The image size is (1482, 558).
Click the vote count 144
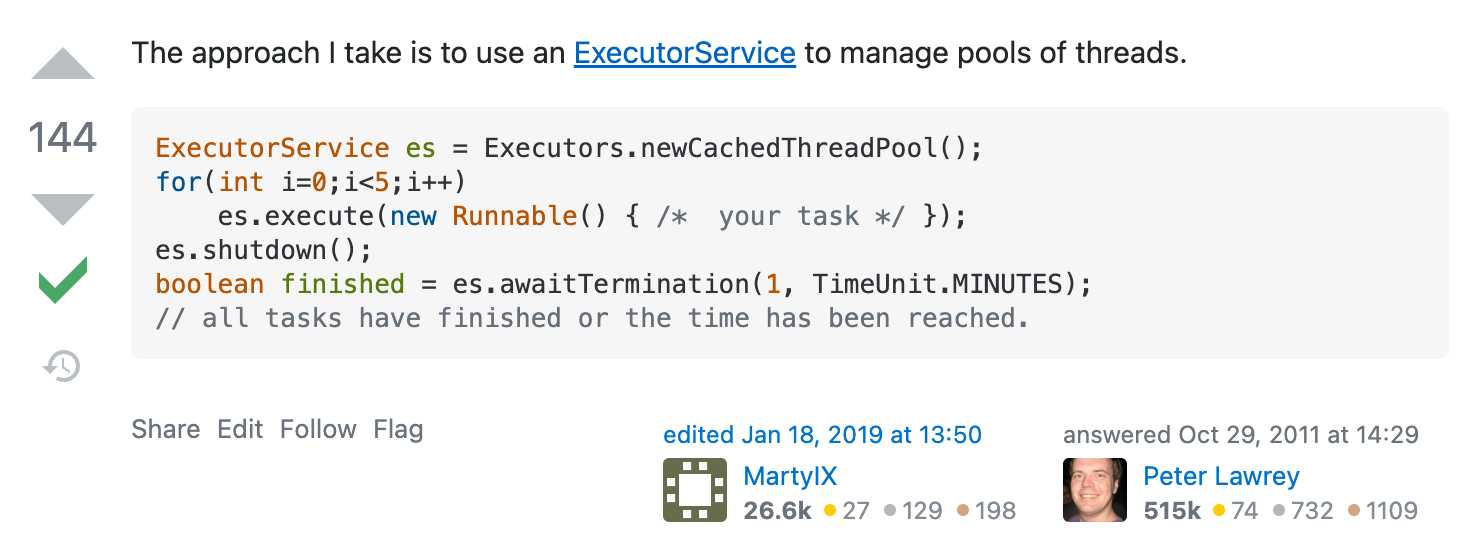(63, 137)
